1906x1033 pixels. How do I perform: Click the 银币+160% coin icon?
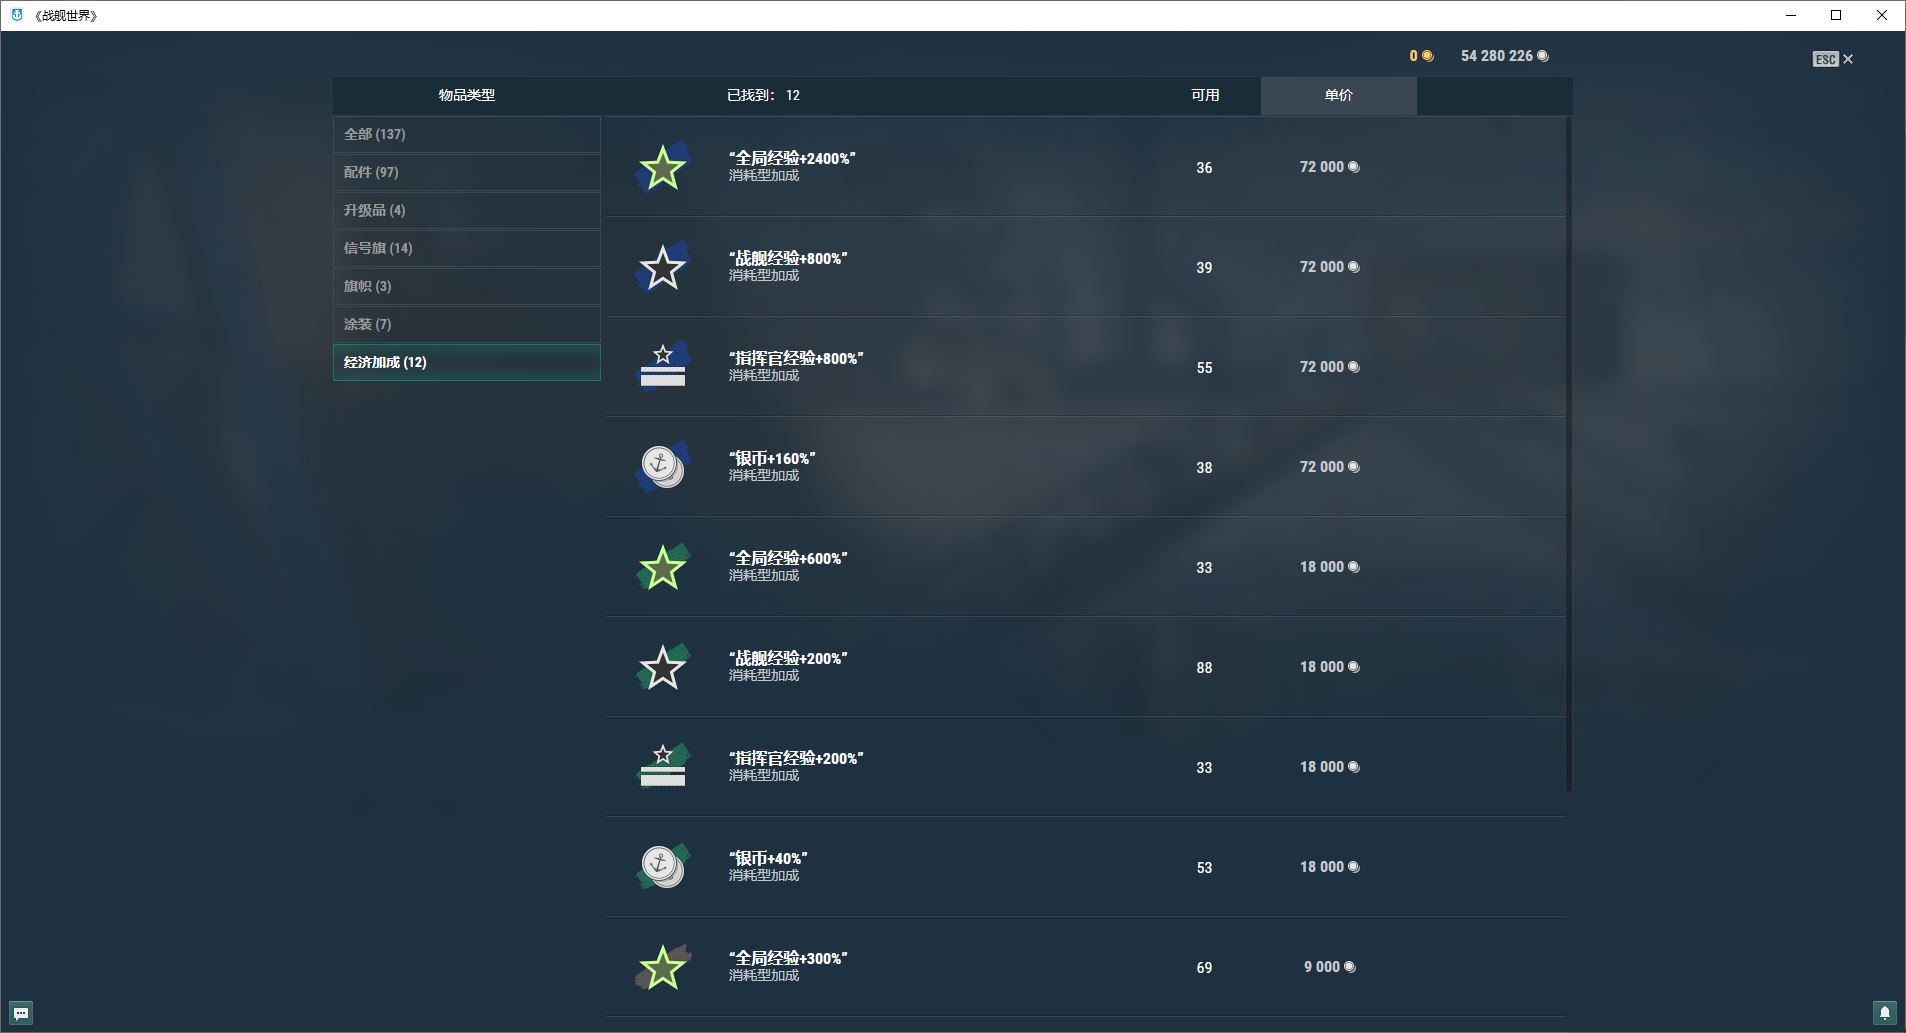pos(662,467)
